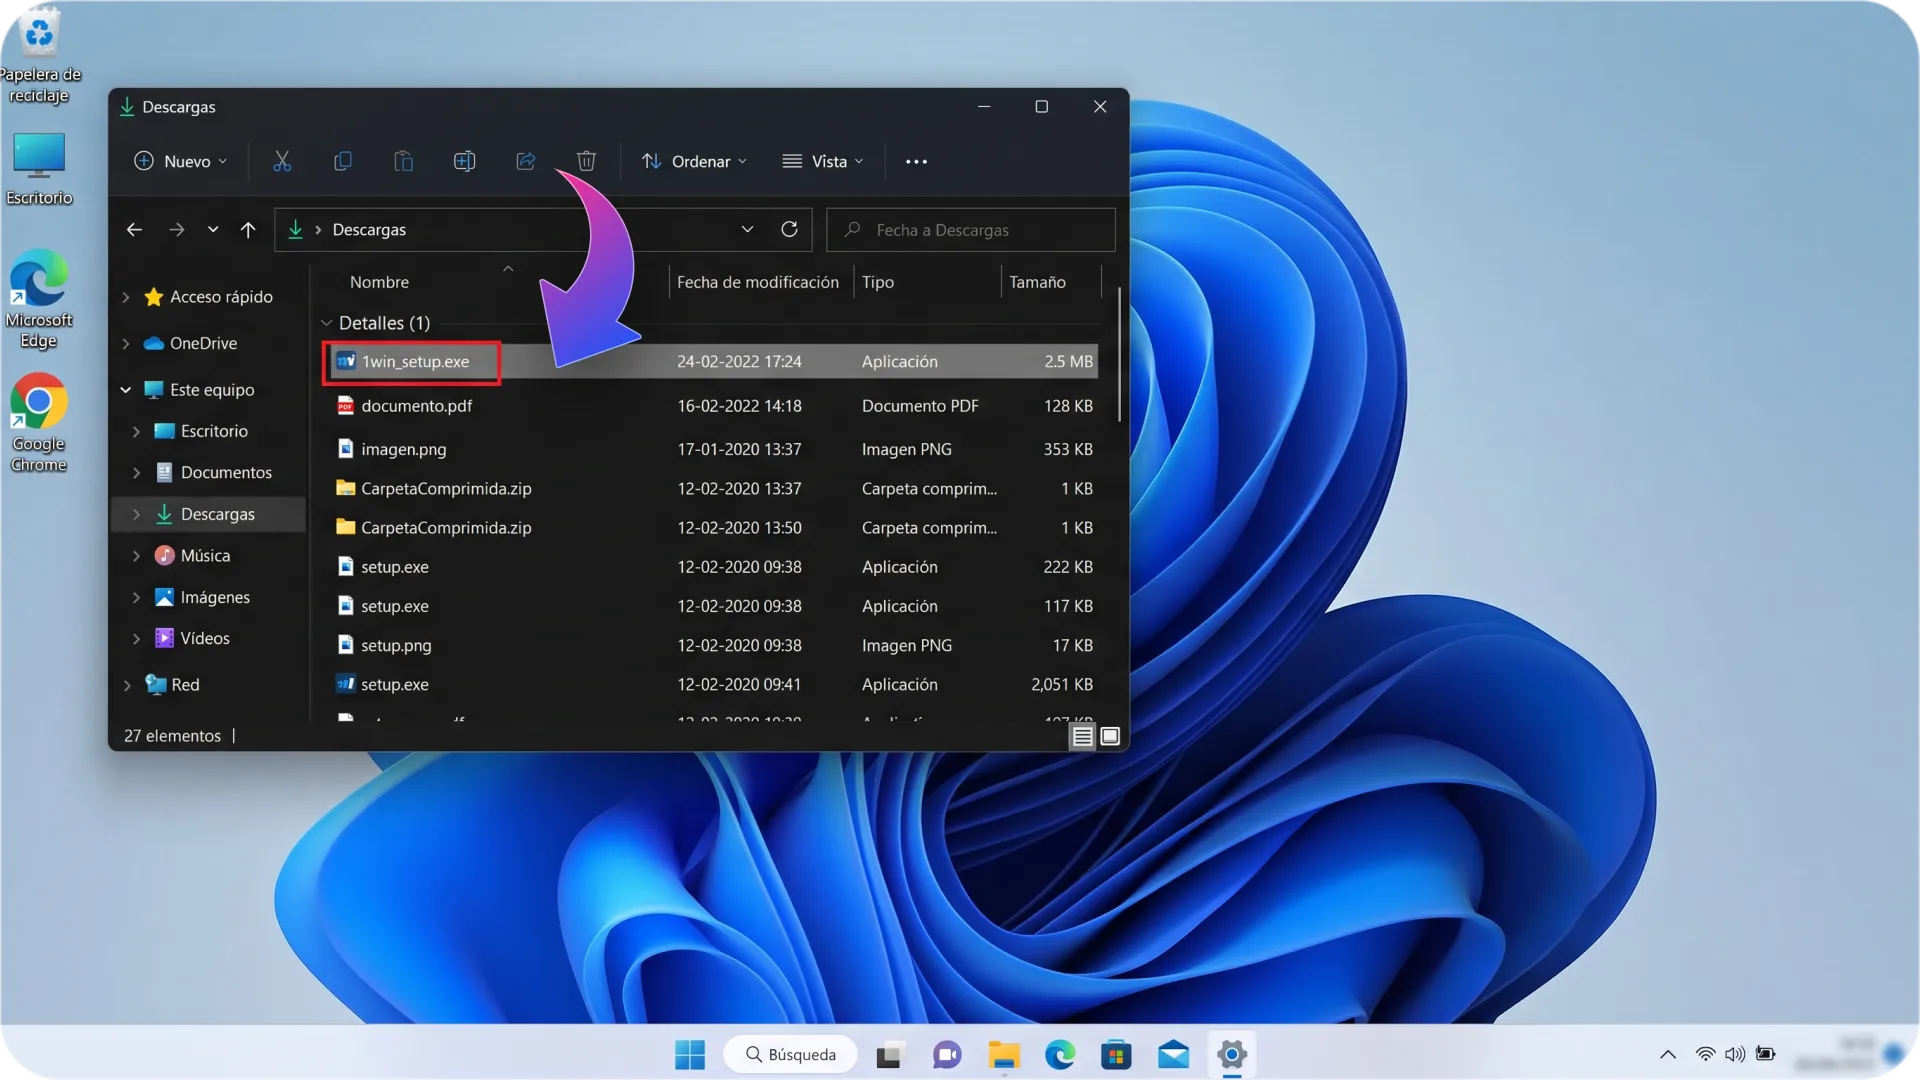Click the Delete trash icon

point(586,161)
